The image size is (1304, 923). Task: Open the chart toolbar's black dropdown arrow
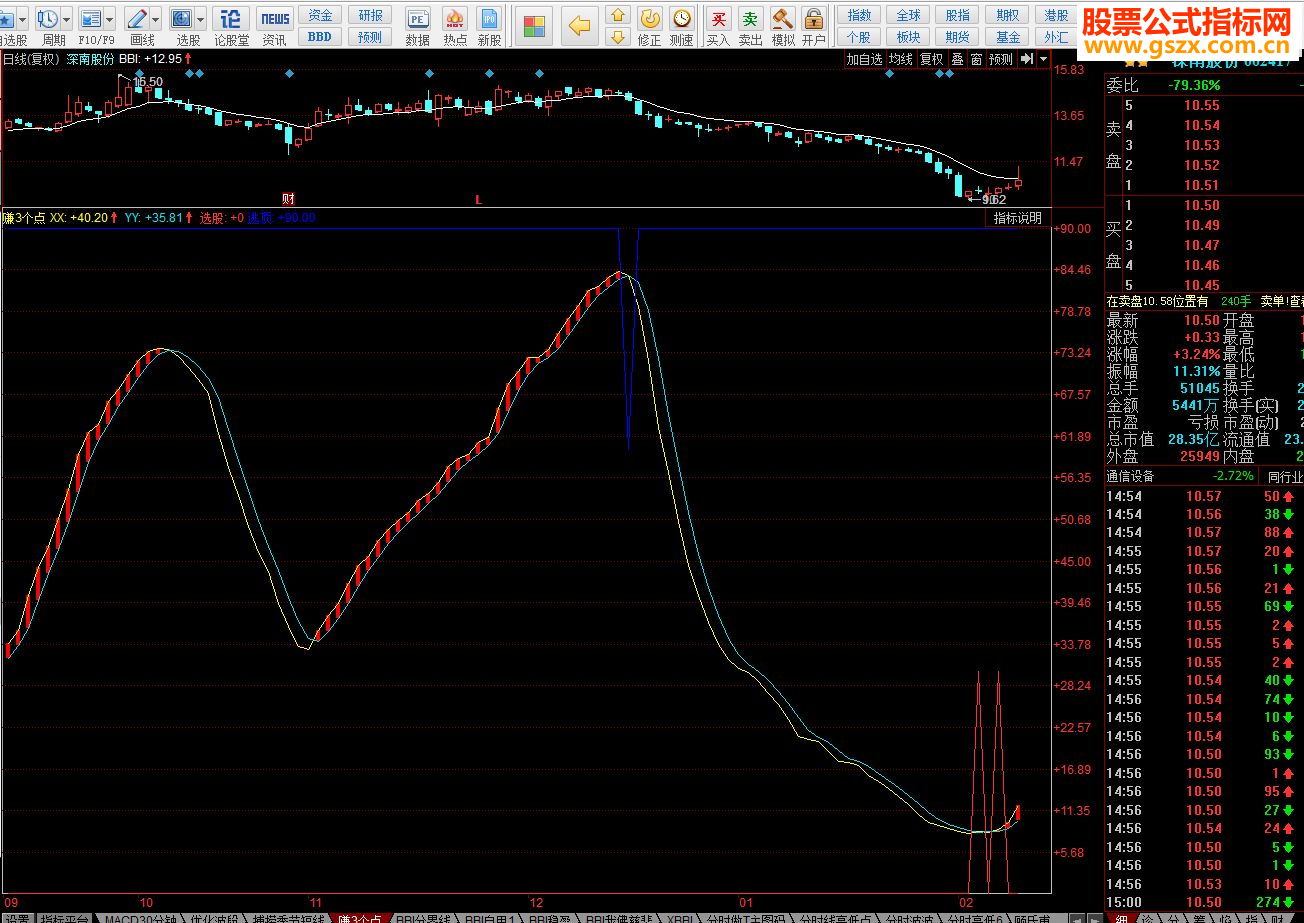coord(1044,59)
